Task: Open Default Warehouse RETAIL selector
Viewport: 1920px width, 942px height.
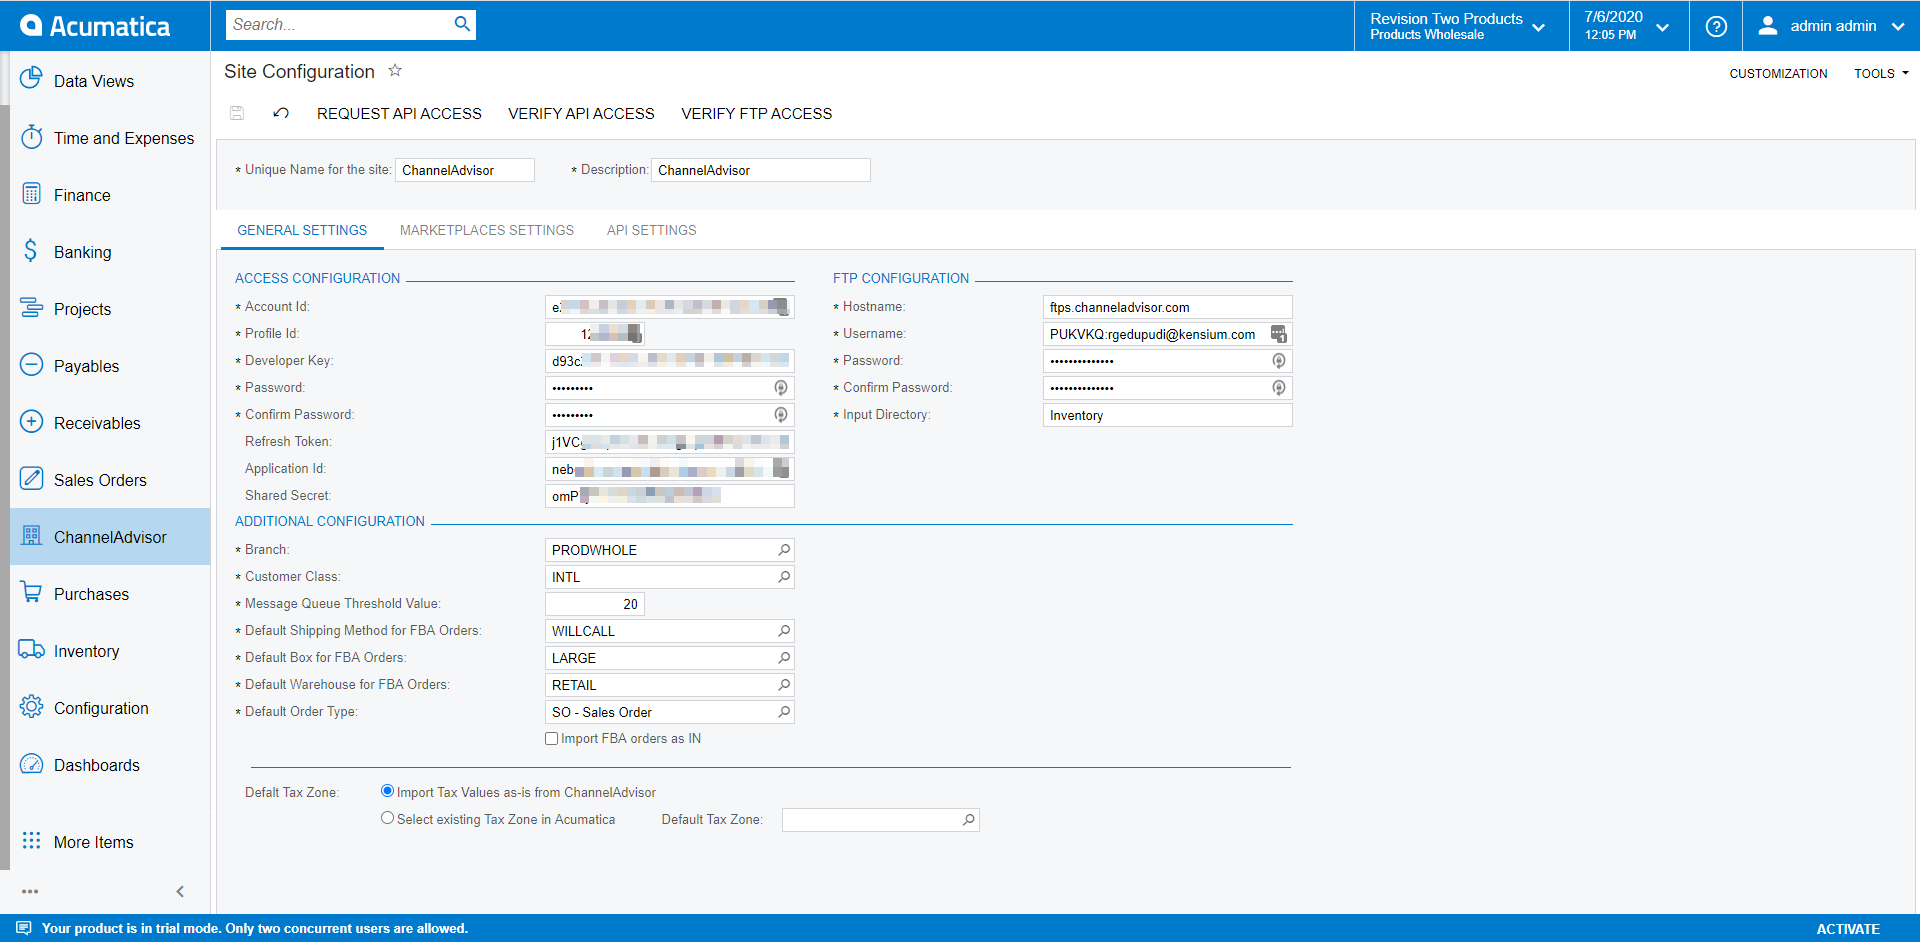Action: [784, 685]
